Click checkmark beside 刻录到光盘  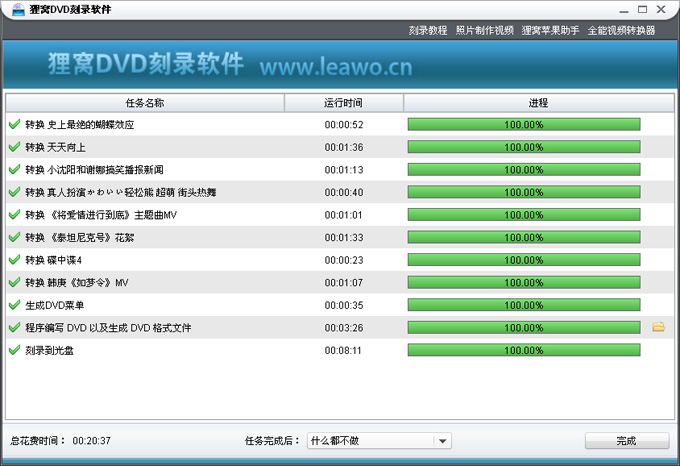(14, 350)
